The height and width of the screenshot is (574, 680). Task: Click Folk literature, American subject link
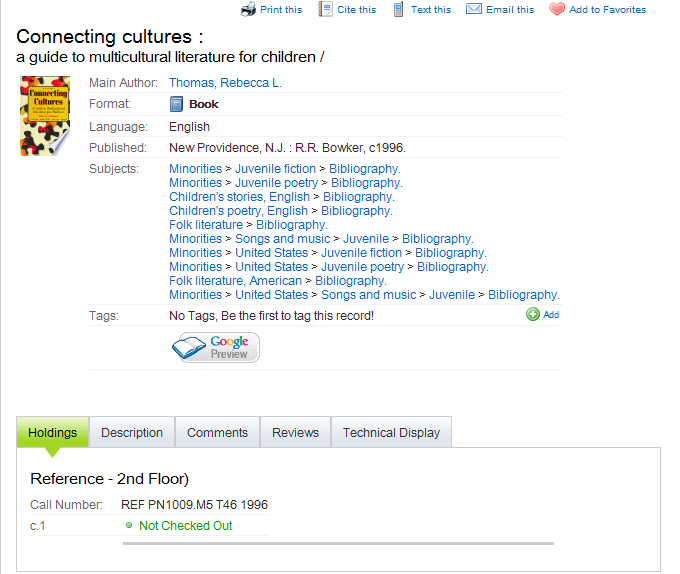[235, 281]
